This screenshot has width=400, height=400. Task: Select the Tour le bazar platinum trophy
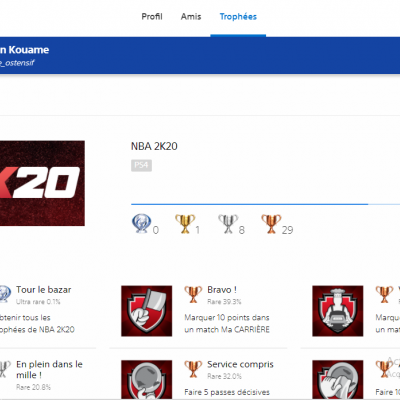click(x=43, y=290)
